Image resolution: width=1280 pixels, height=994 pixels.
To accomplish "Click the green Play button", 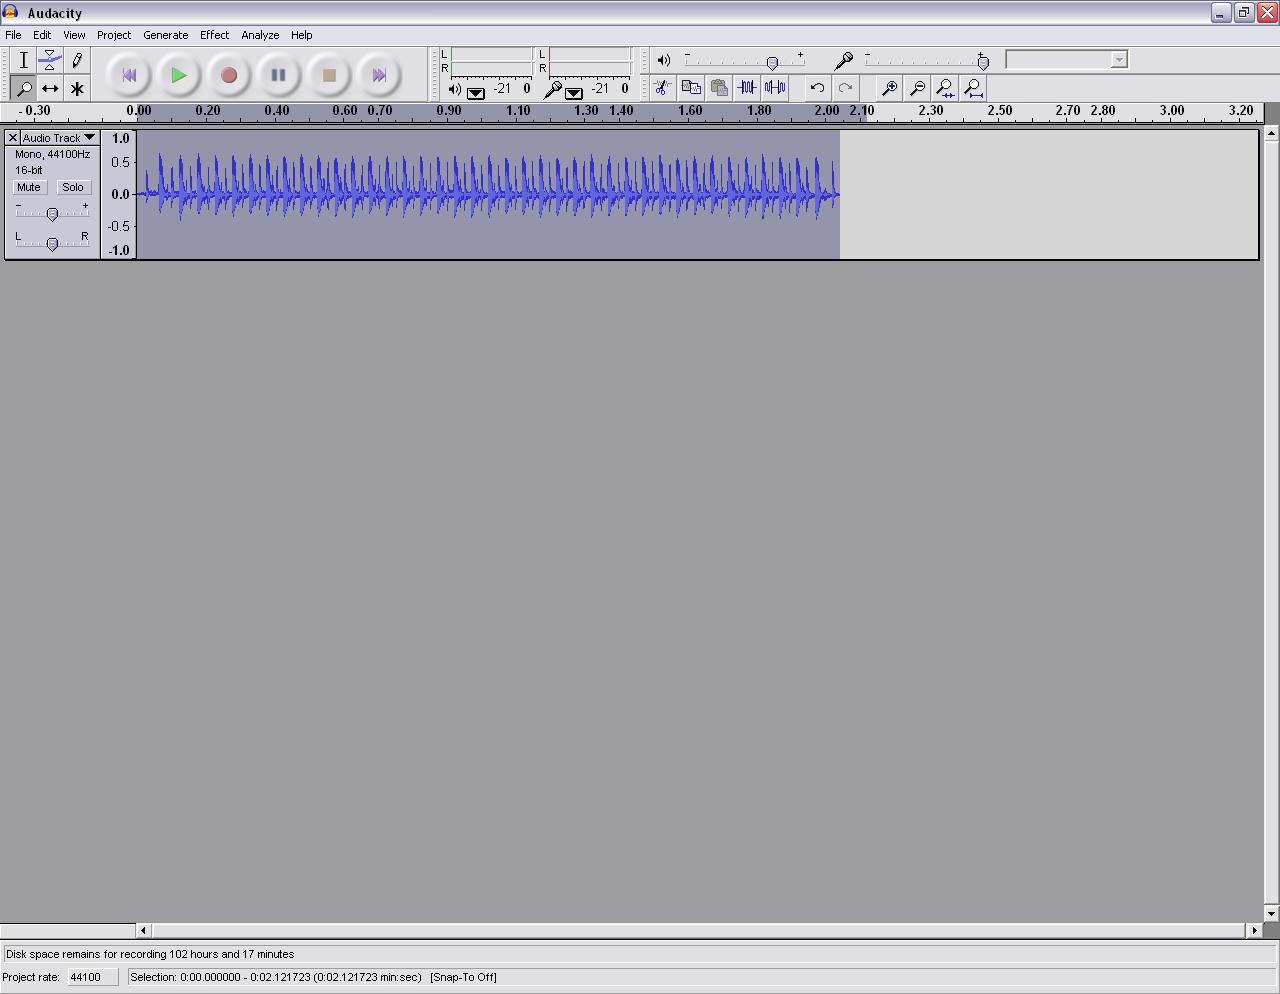I will pos(179,75).
